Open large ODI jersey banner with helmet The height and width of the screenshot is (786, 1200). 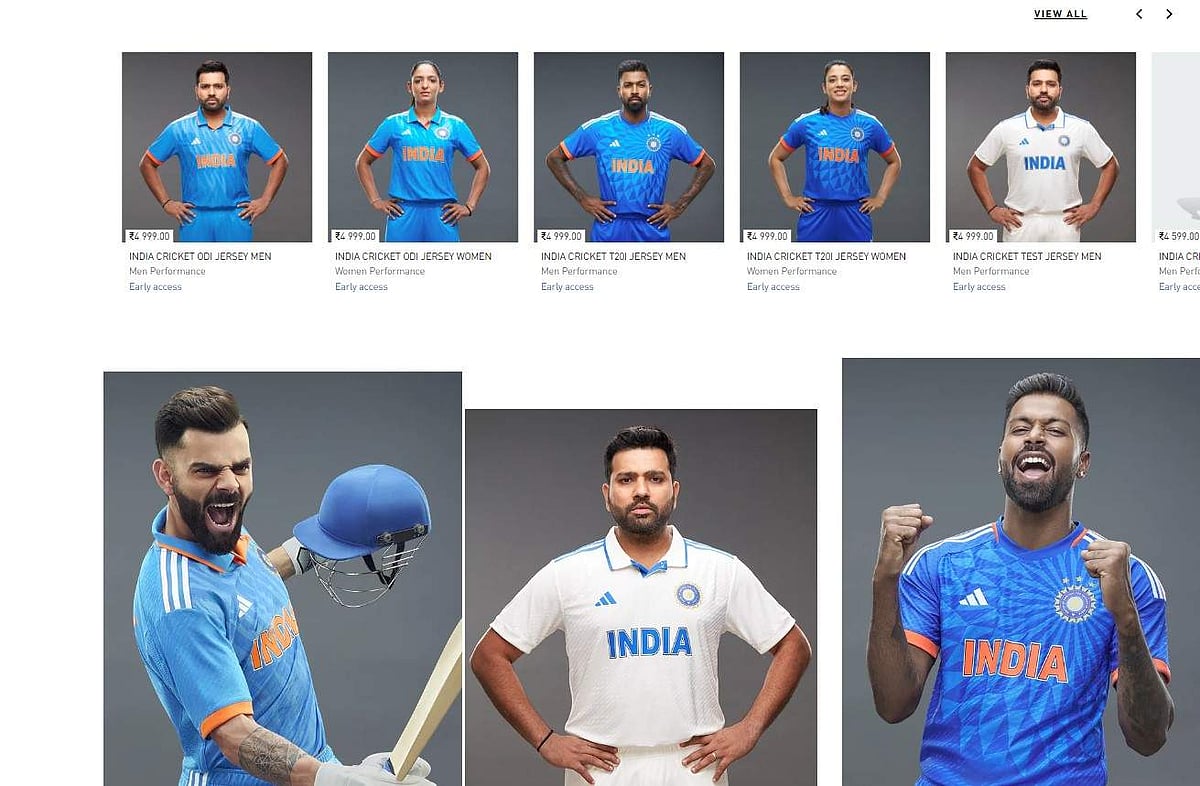283,579
